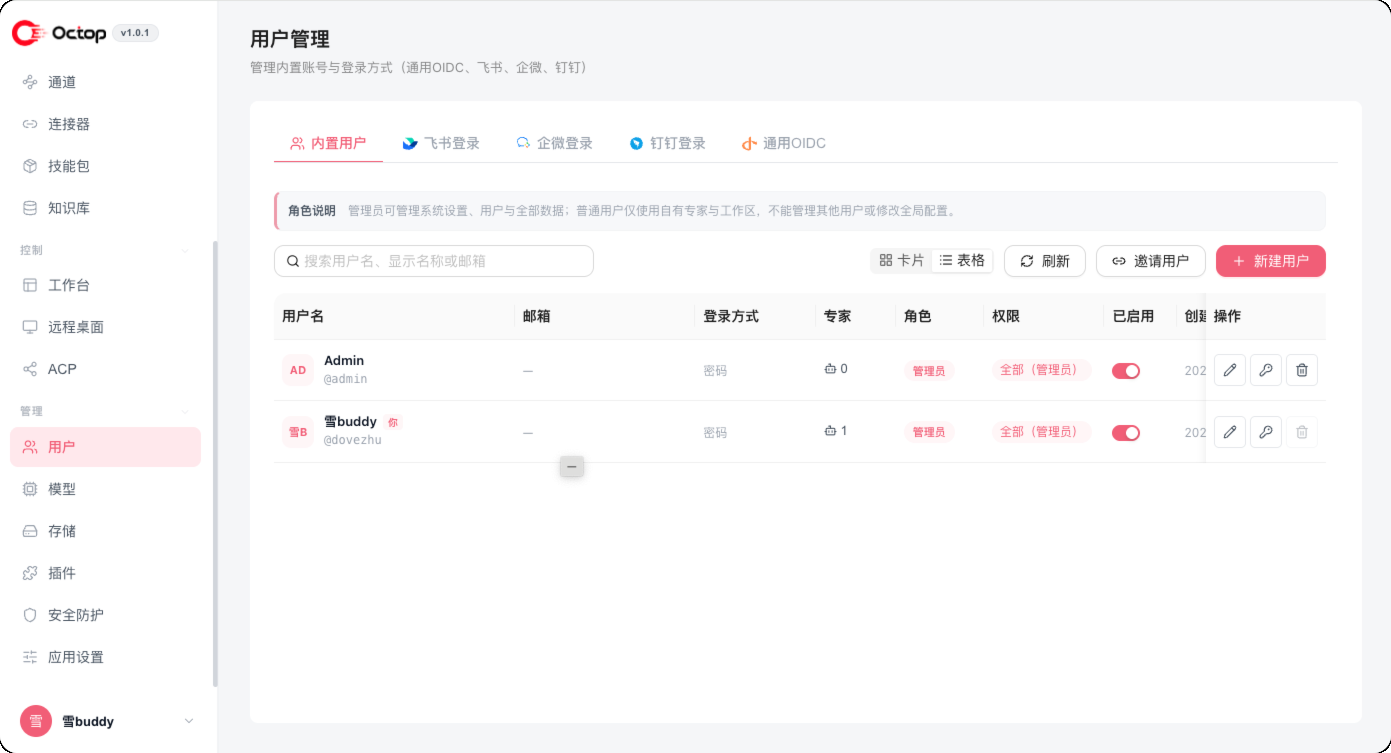Switch to the 企微登录 tab
Viewport: 1391px width, 753px height.
(554, 143)
